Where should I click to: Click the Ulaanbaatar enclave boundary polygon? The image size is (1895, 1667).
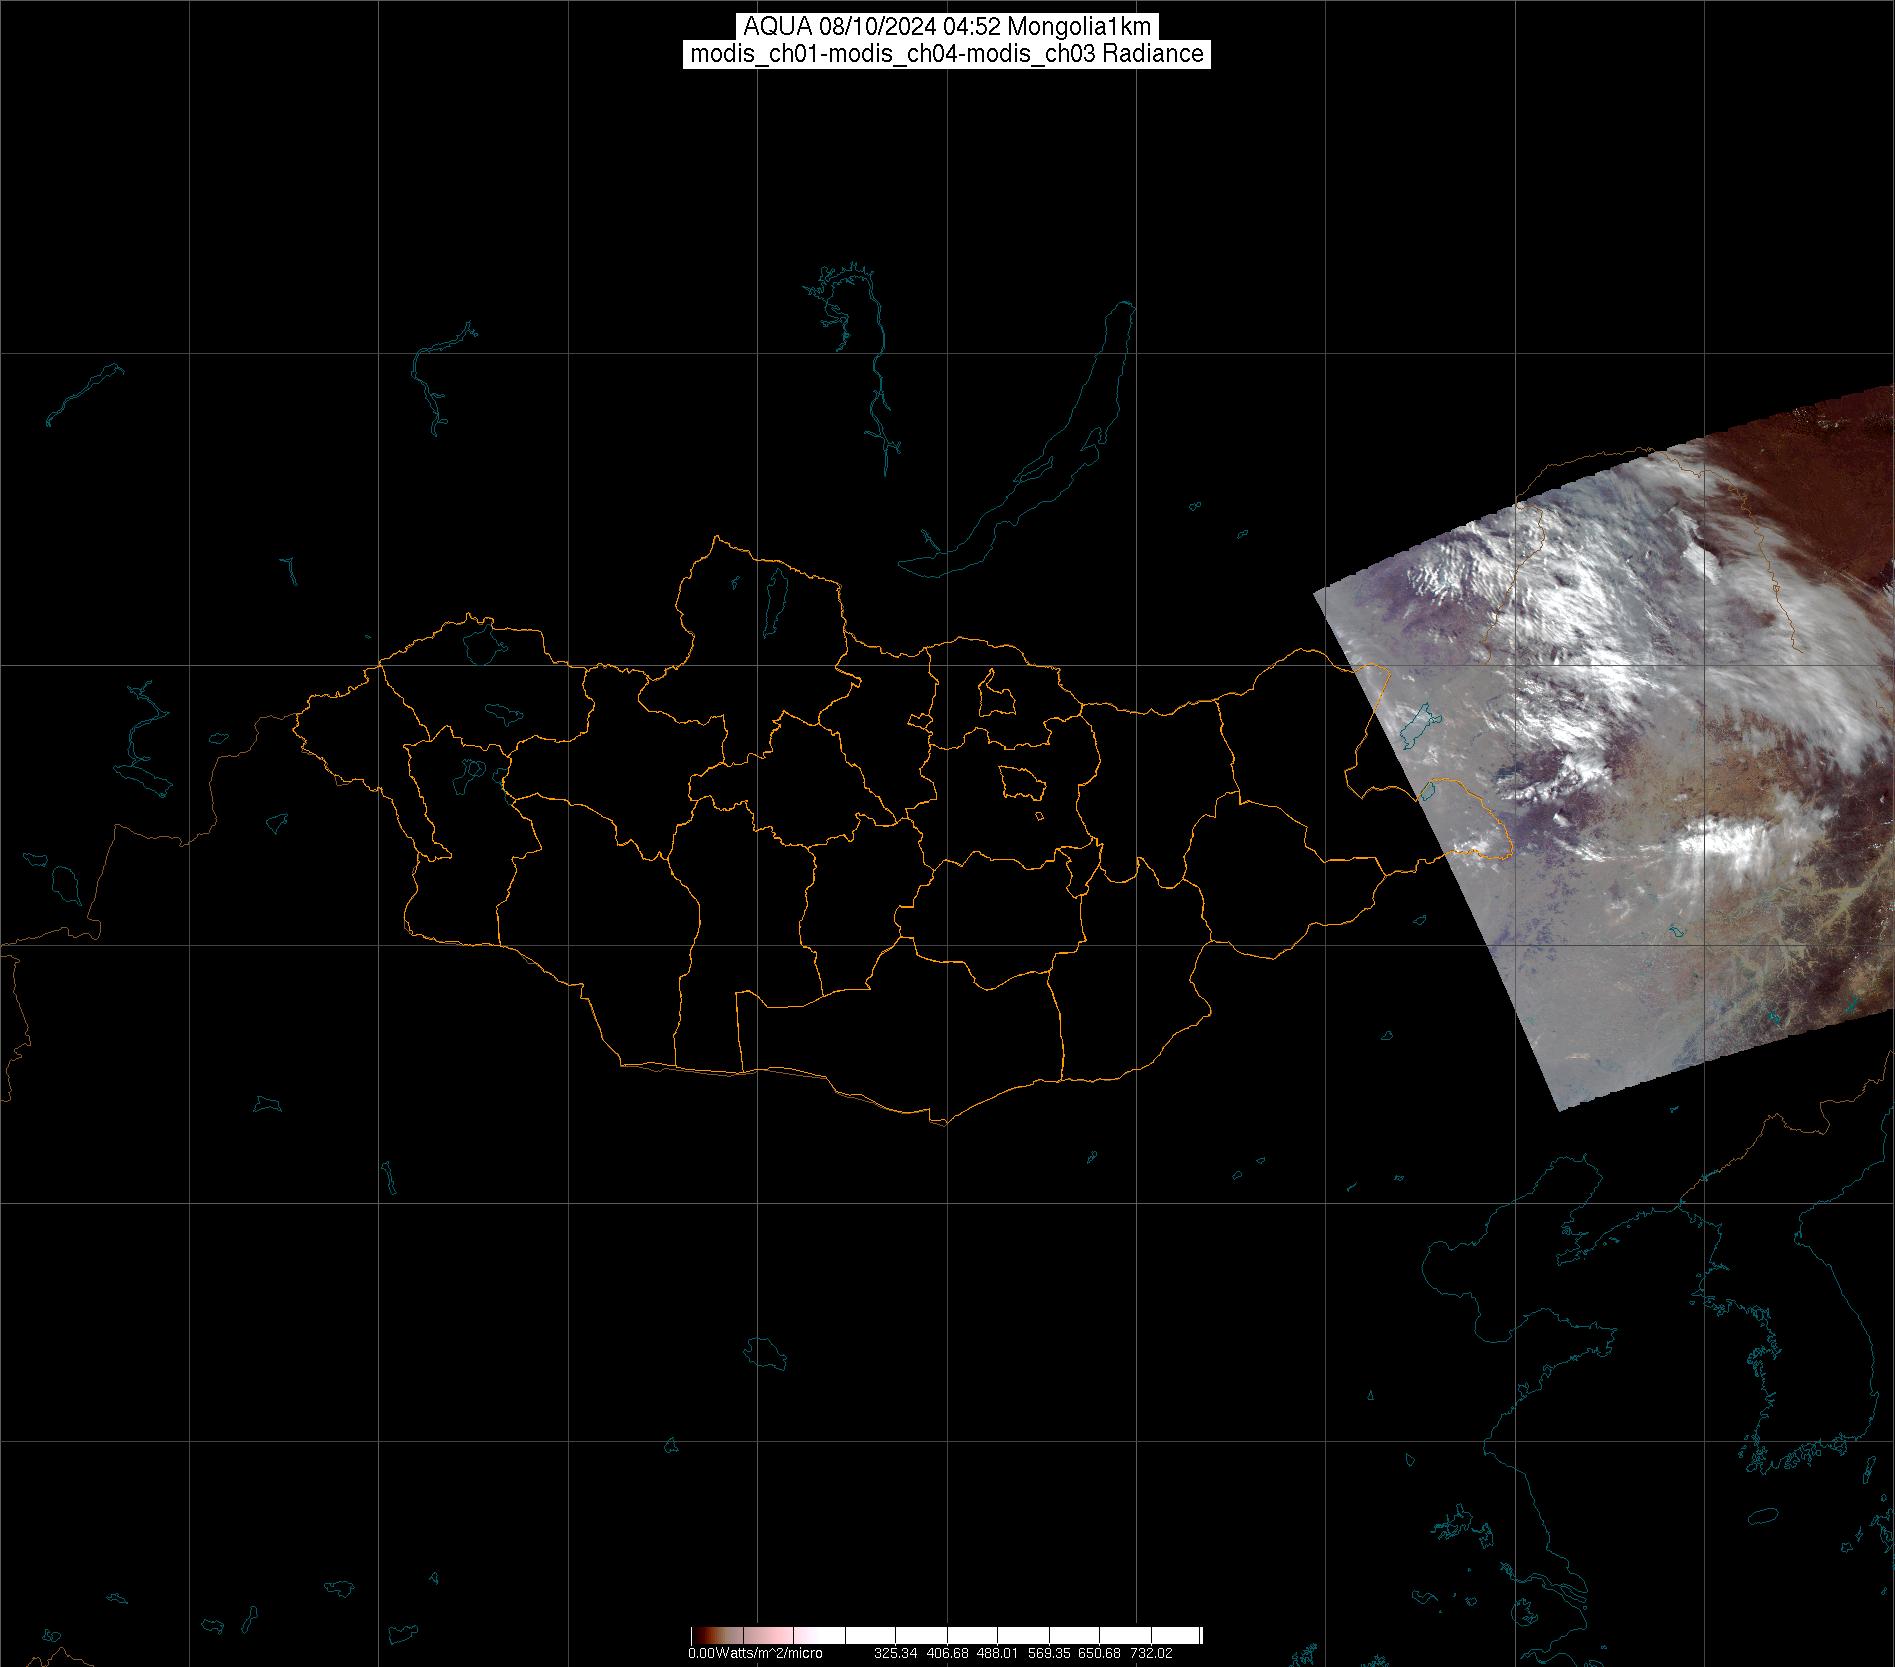pos(1021,783)
